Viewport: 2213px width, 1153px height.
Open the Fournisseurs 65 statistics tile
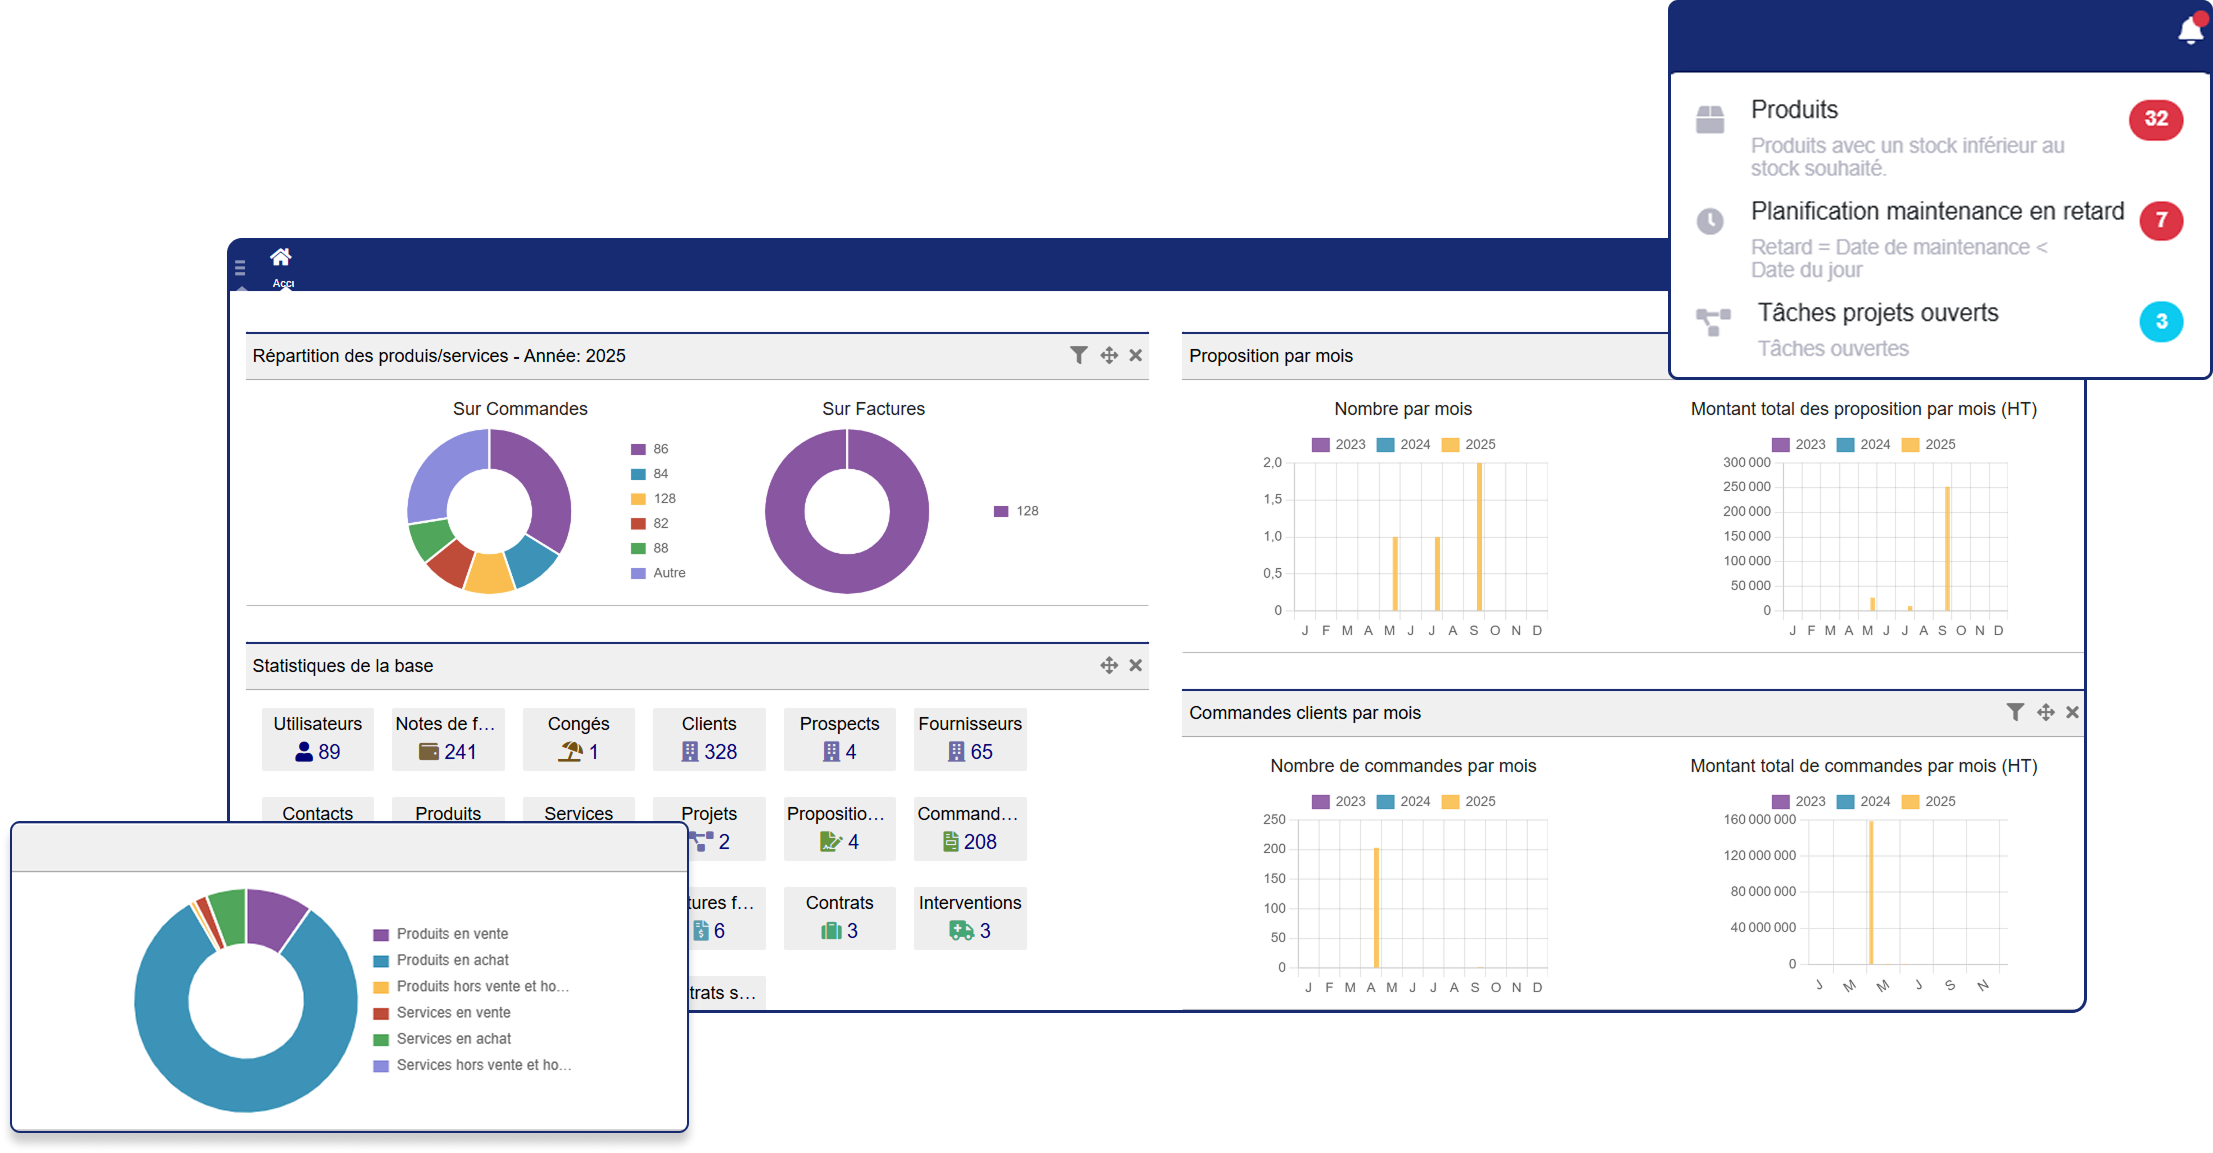pyautogui.click(x=970, y=739)
